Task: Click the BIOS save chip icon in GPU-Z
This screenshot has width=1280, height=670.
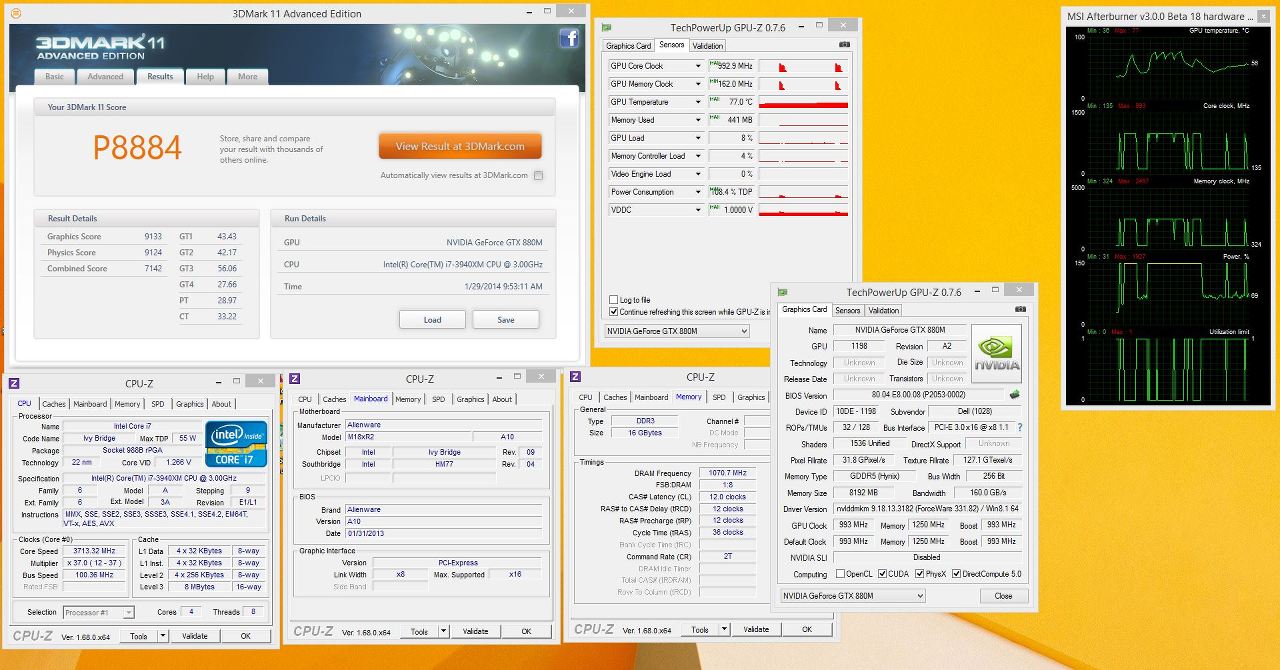Action: point(1014,395)
